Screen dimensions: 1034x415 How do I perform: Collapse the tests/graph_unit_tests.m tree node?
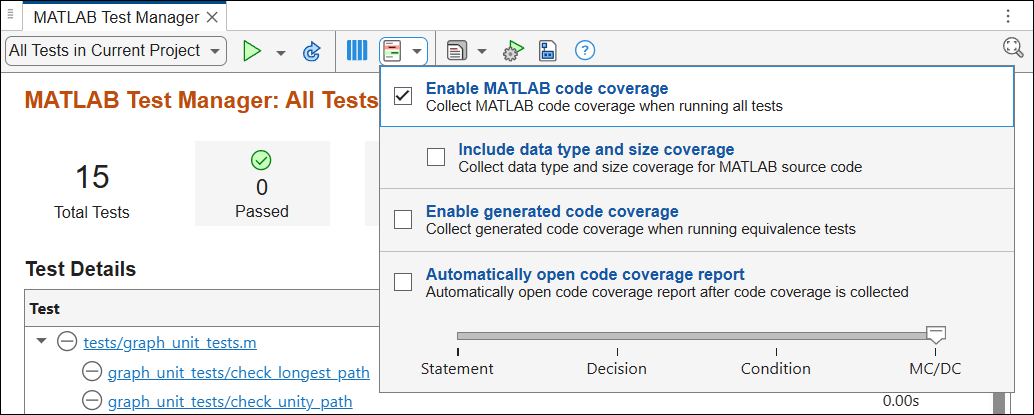42,342
